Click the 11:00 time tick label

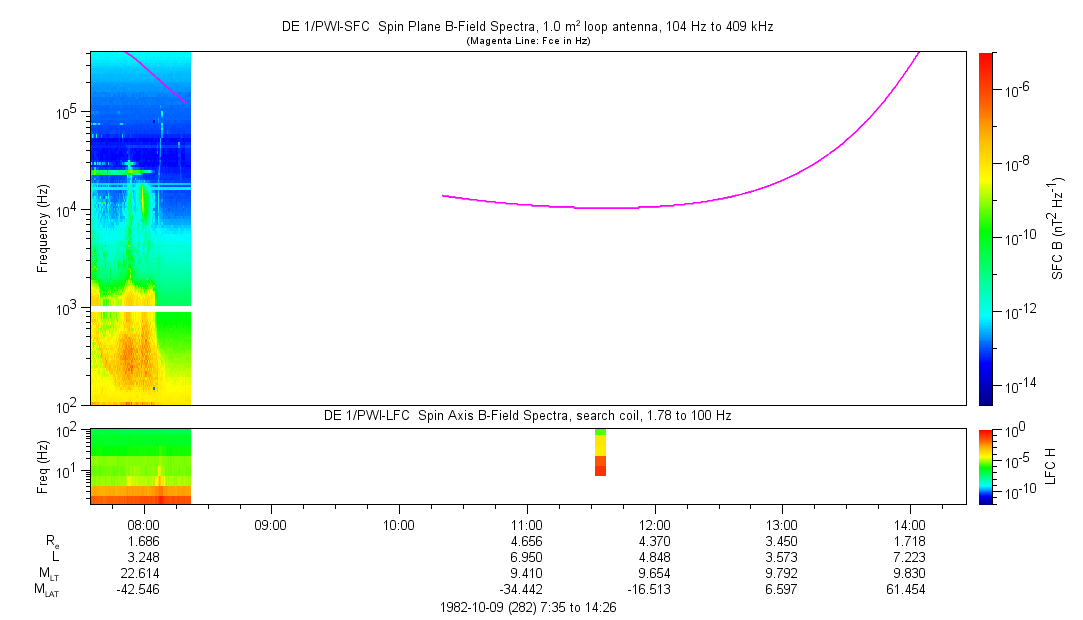tap(526, 525)
